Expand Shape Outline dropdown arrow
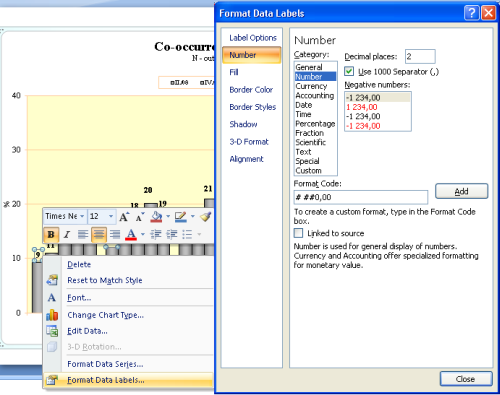Screen dimensions: 500x395 click(193, 217)
